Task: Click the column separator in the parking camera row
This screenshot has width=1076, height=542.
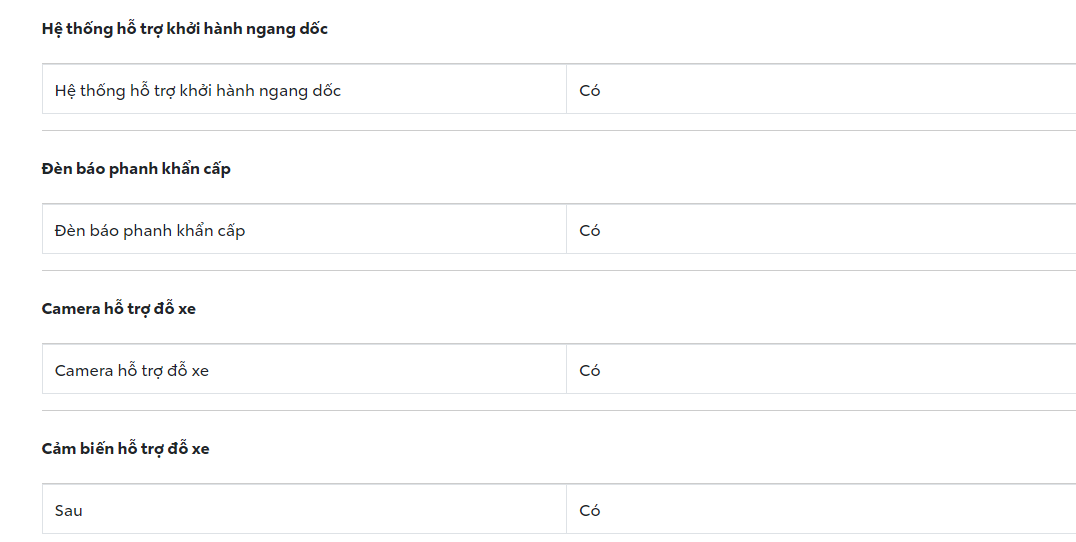Action: [x=566, y=370]
